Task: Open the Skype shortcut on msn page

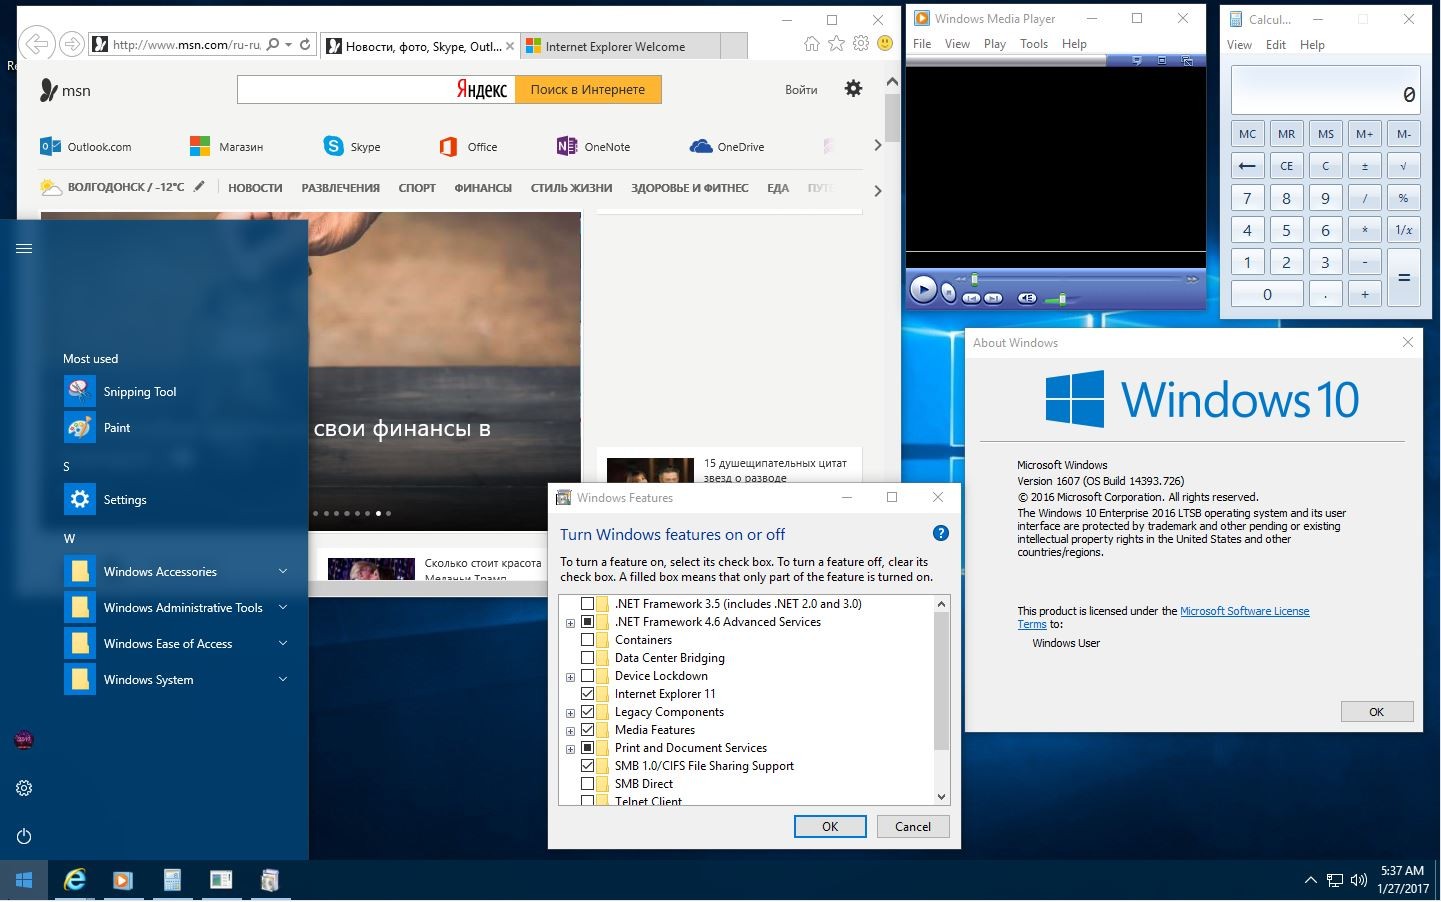Action: (352, 146)
